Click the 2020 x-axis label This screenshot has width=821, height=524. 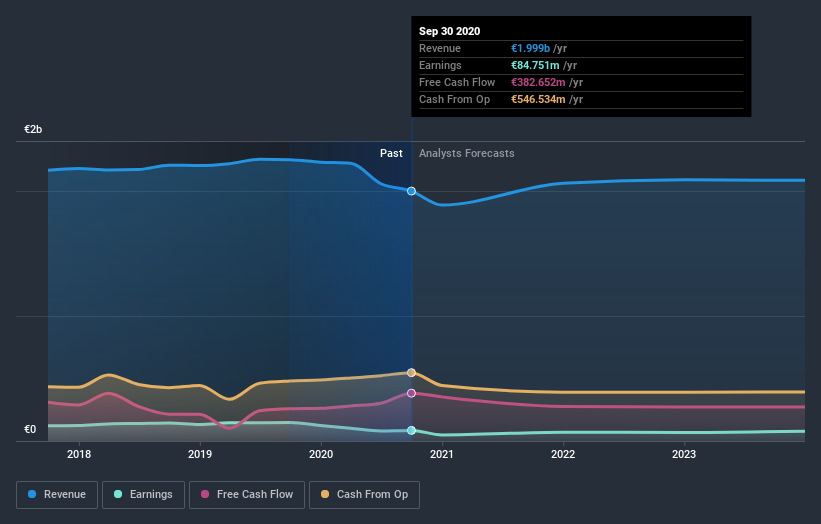[x=321, y=454]
